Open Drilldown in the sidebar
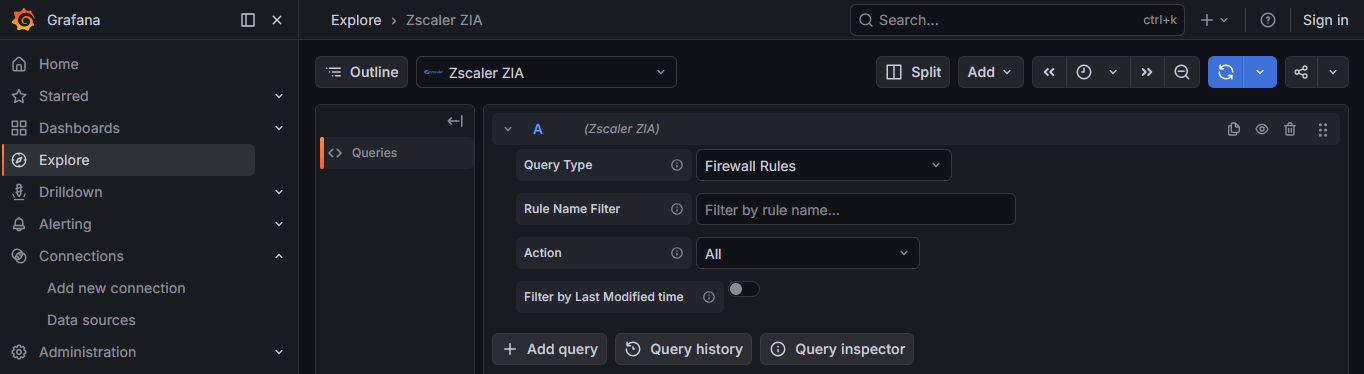1364x374 pixels. pyautogui.click(x=70, y=192)
